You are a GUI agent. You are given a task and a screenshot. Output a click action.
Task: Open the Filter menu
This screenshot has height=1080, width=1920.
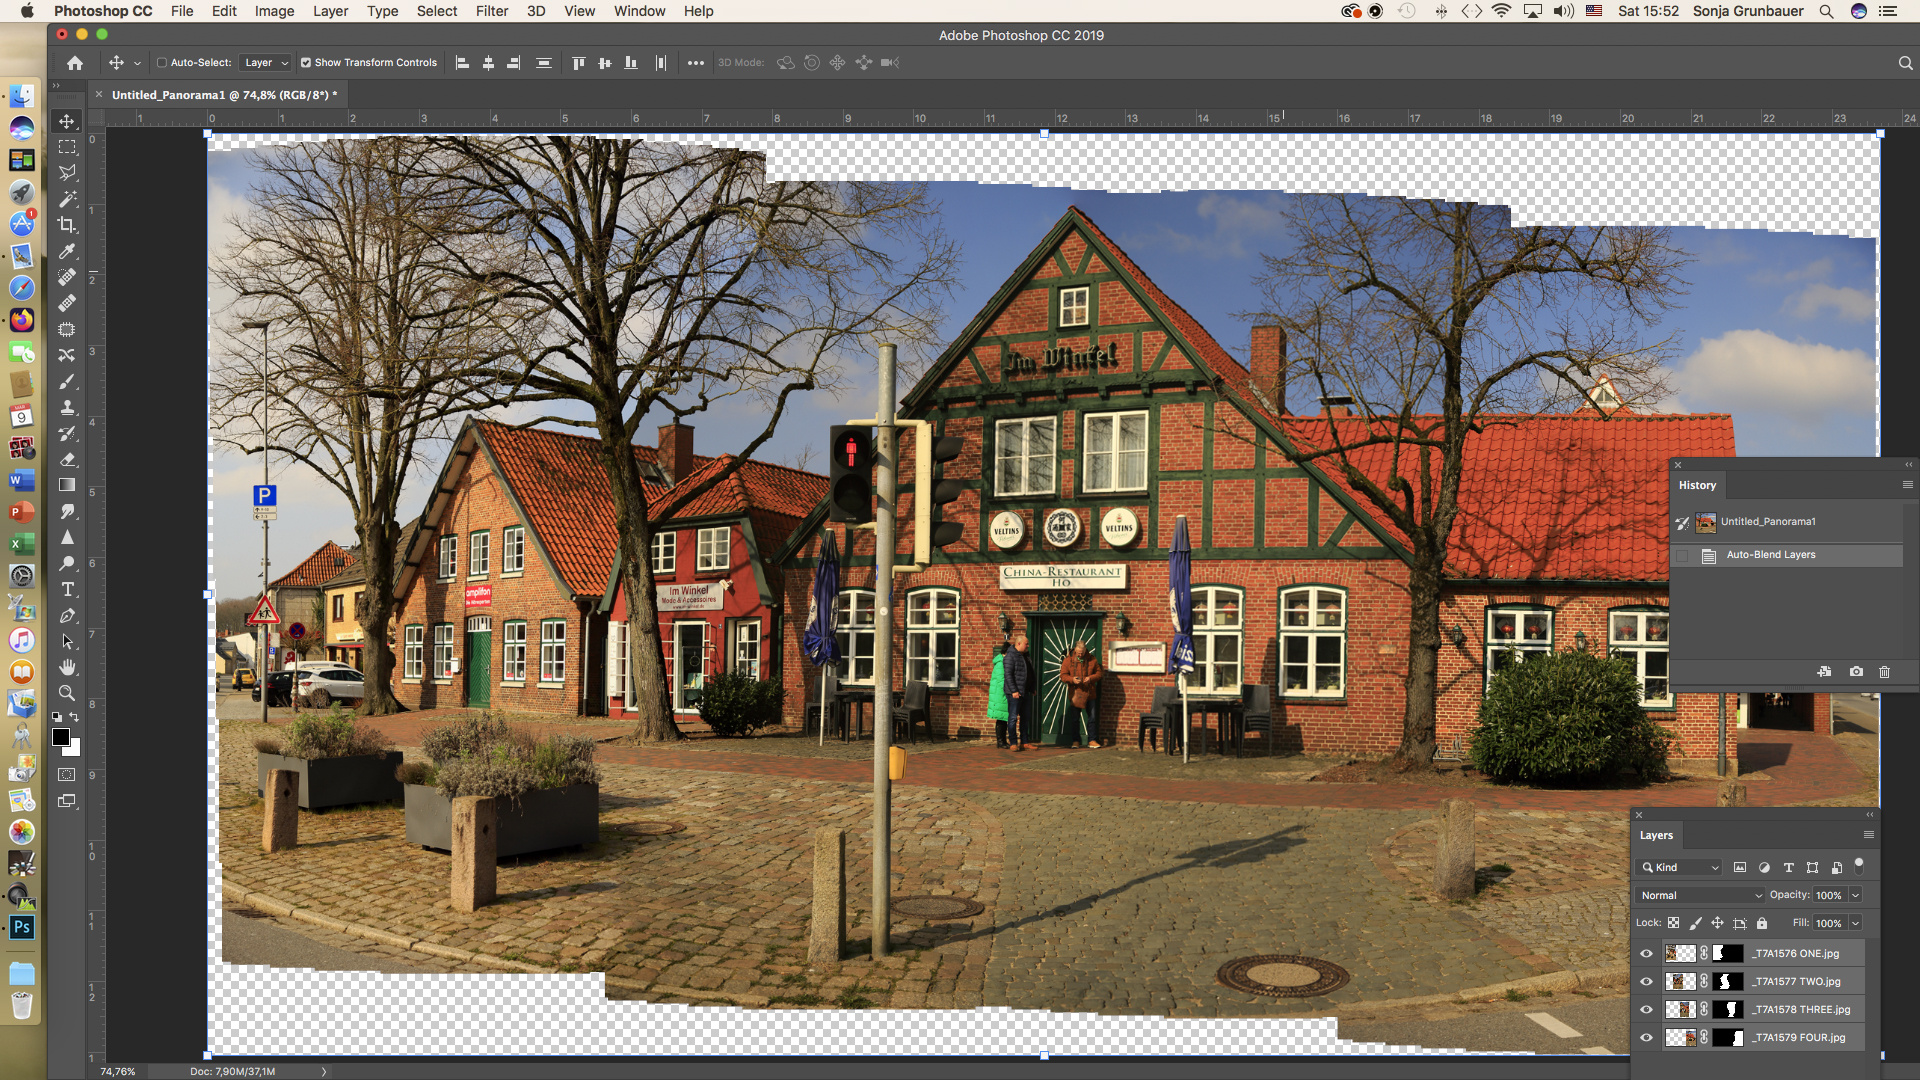coord(491,11)
